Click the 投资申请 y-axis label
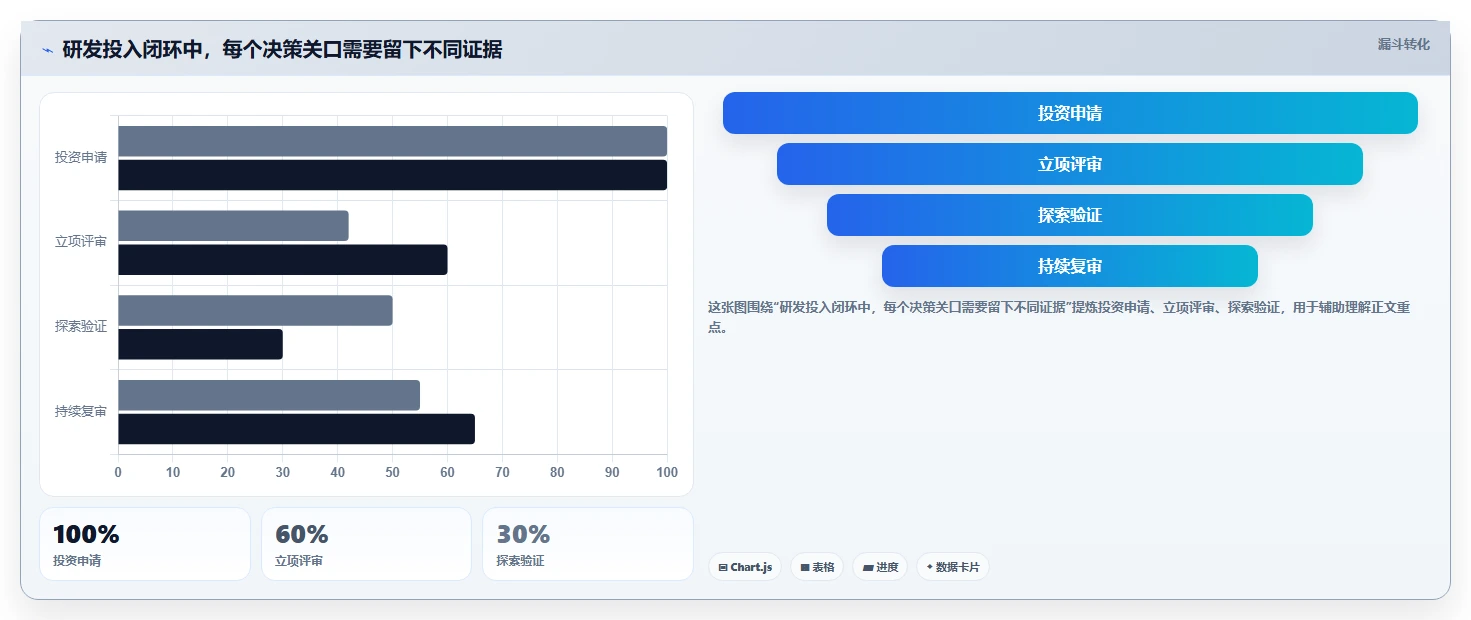 point(81,158)
